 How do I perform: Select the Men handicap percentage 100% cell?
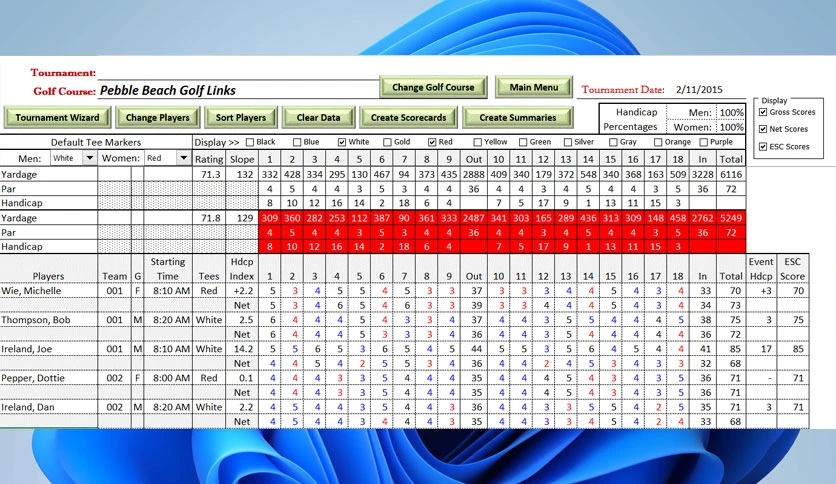coord(732,112)
